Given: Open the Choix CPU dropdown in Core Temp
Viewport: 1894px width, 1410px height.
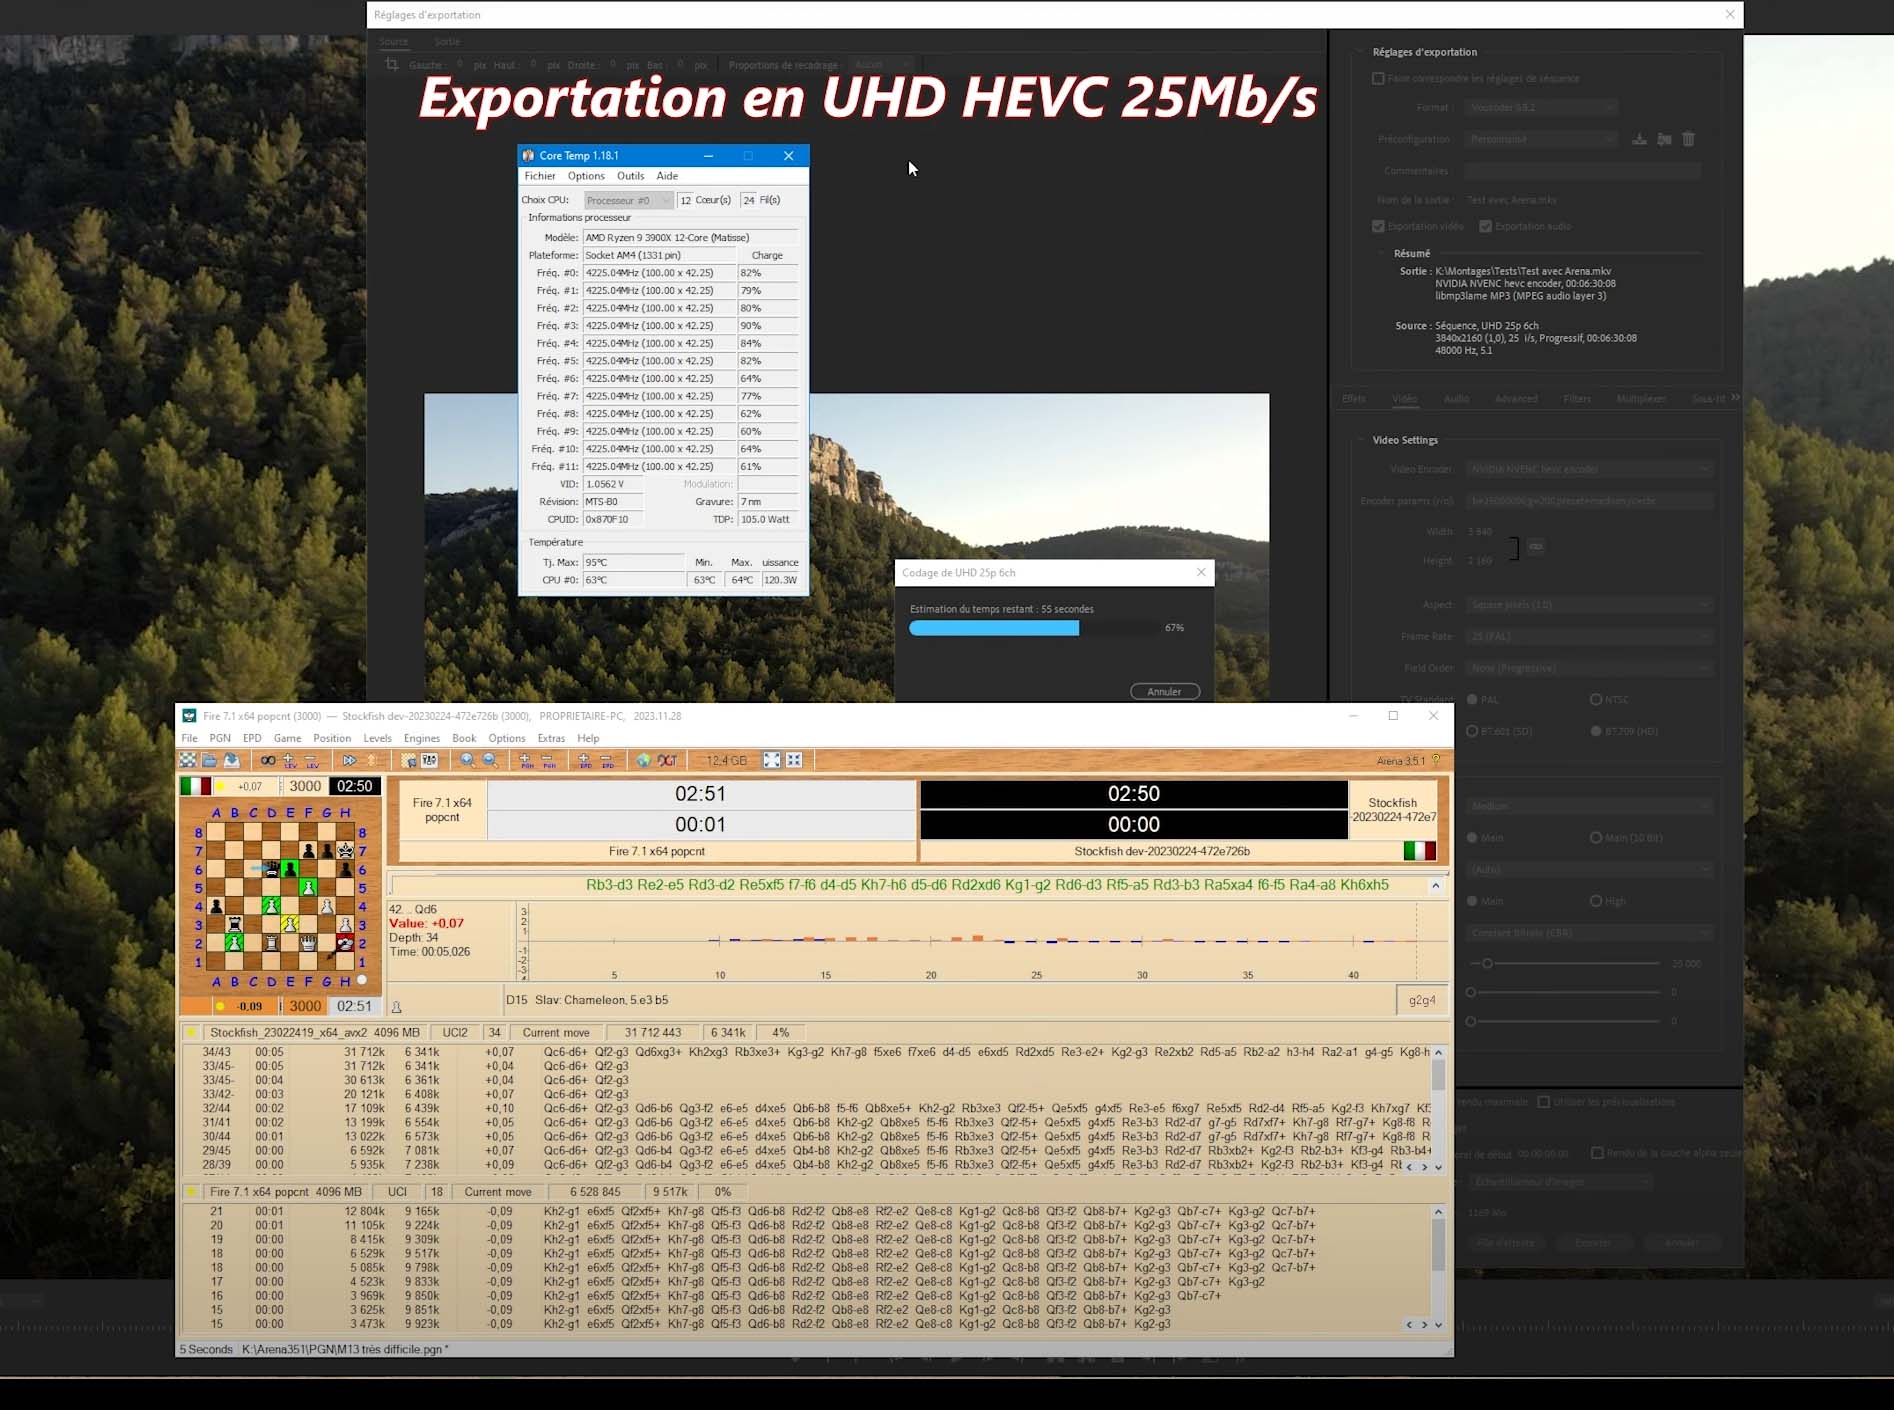Looking at the screenshot, I should (x=628, y=200).
